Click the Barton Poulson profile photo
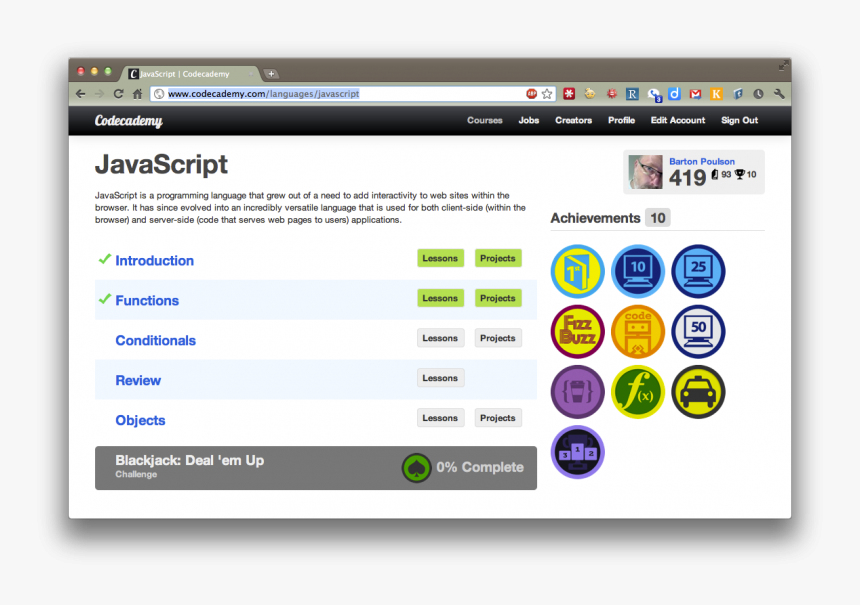 [x=646, y=172]
